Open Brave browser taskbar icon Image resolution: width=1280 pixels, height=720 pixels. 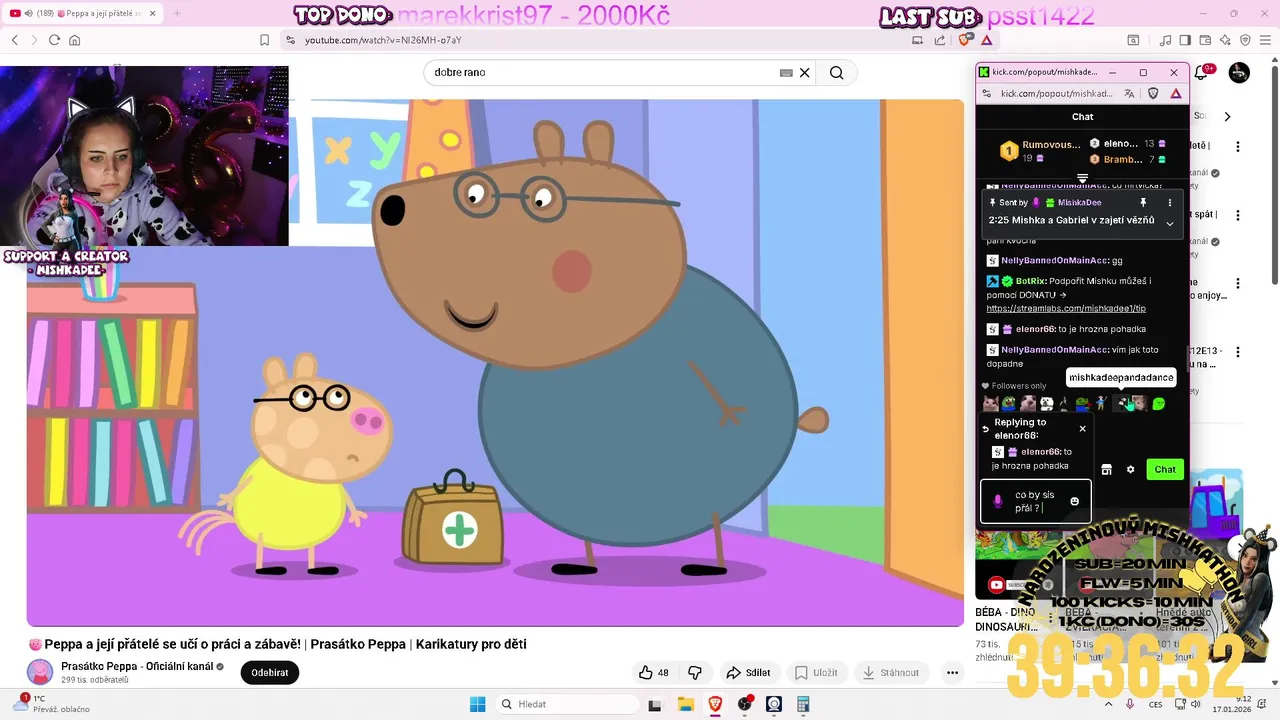[x=715, y=704]
